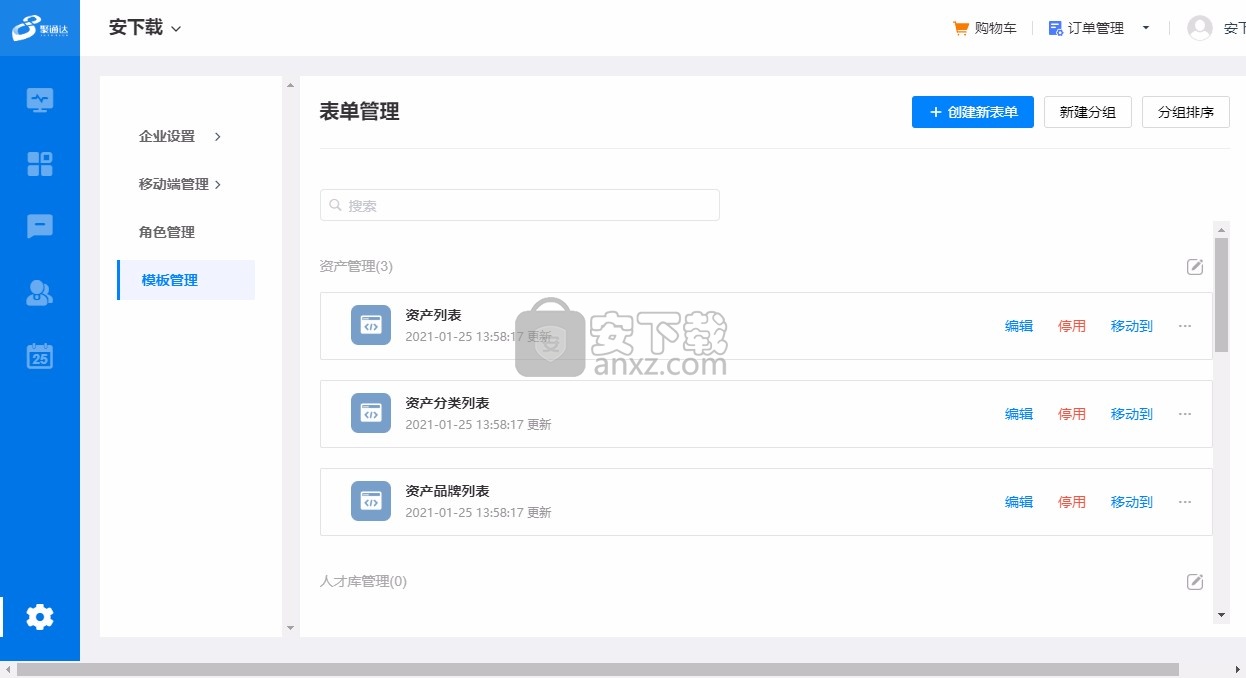Edit the 资产管理 group name icon
The height and width of the screenshot is (678, 1246).
pyautogui.click(x=1195, y=266)
